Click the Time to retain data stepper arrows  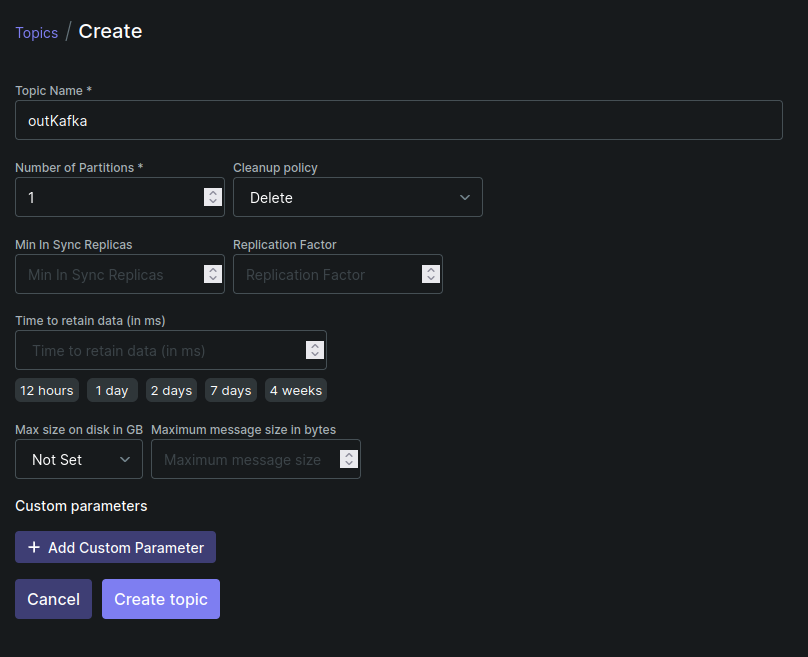click(314, 350)
